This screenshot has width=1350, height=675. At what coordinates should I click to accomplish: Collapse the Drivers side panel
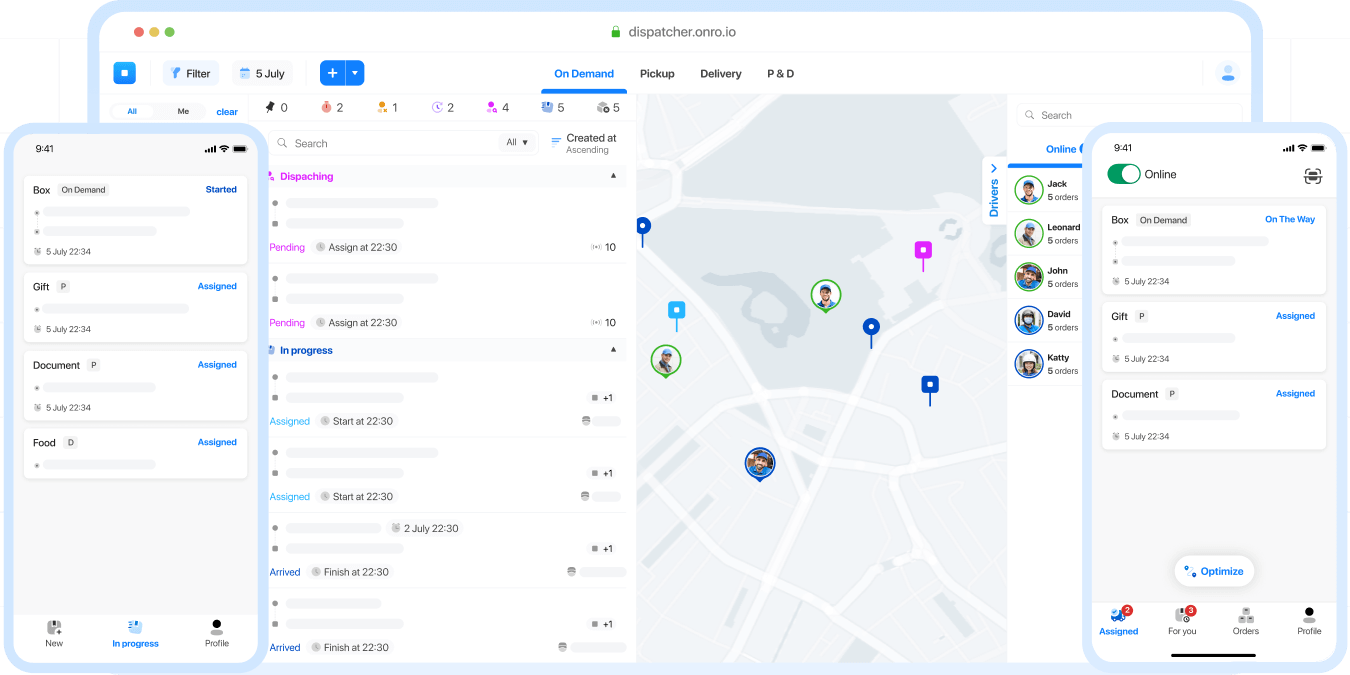click(x=993, y=190)
